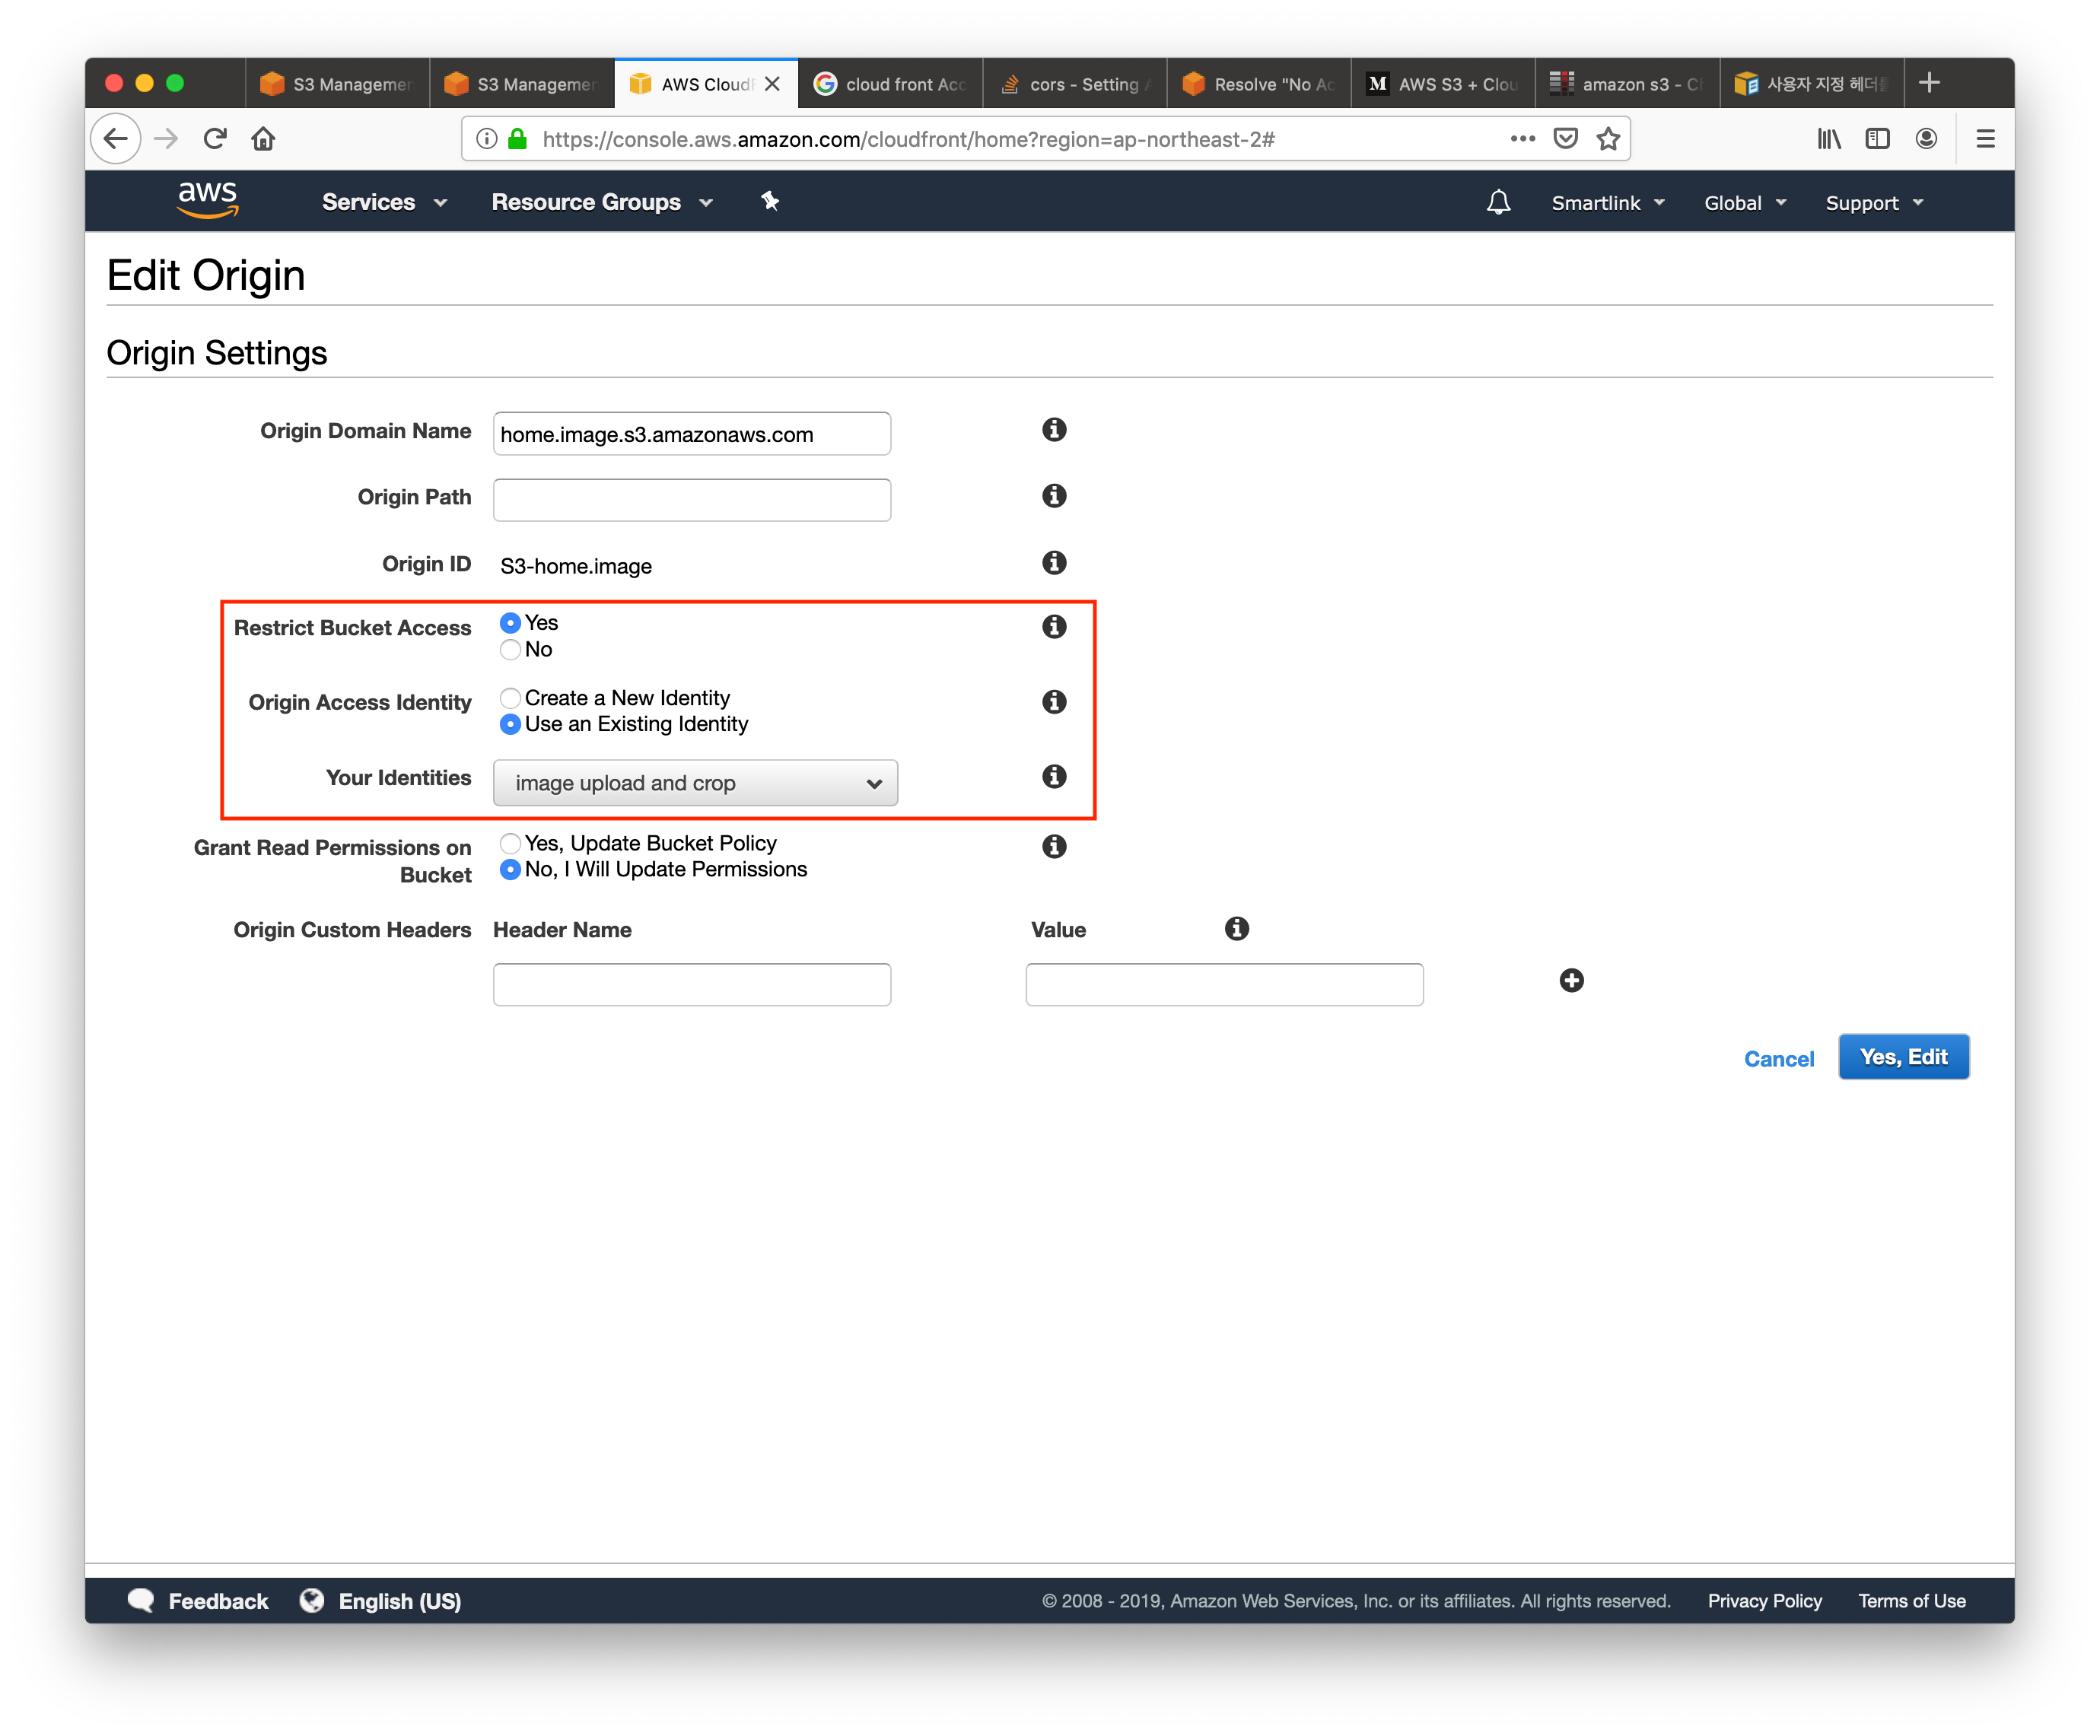
Task: Choose Create a New Identity option
Action: point(511,698)
